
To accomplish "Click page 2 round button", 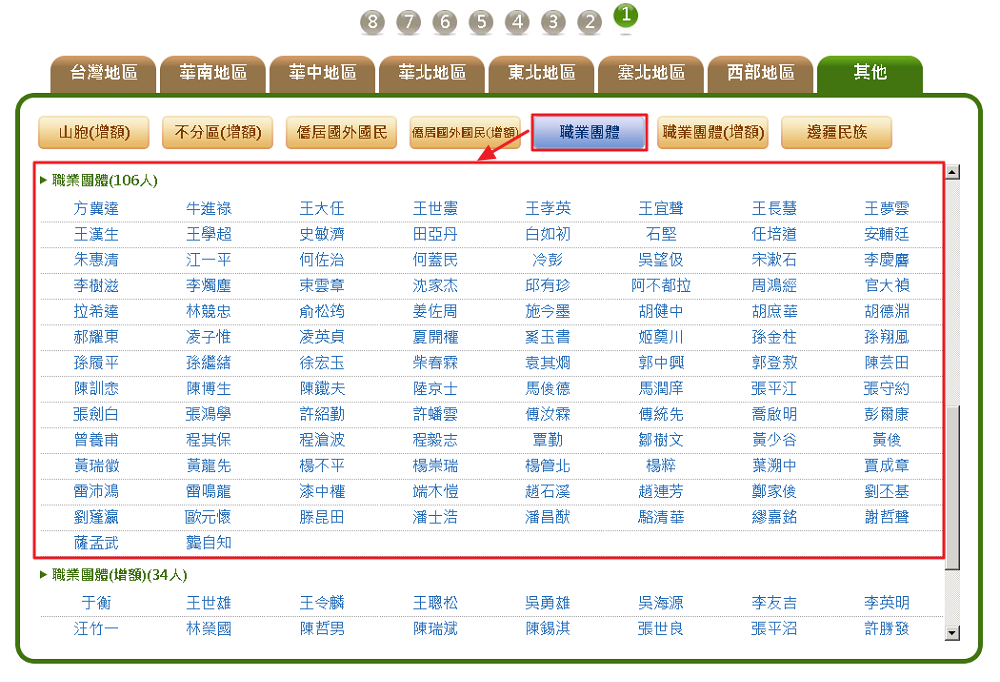I will 589,21.
